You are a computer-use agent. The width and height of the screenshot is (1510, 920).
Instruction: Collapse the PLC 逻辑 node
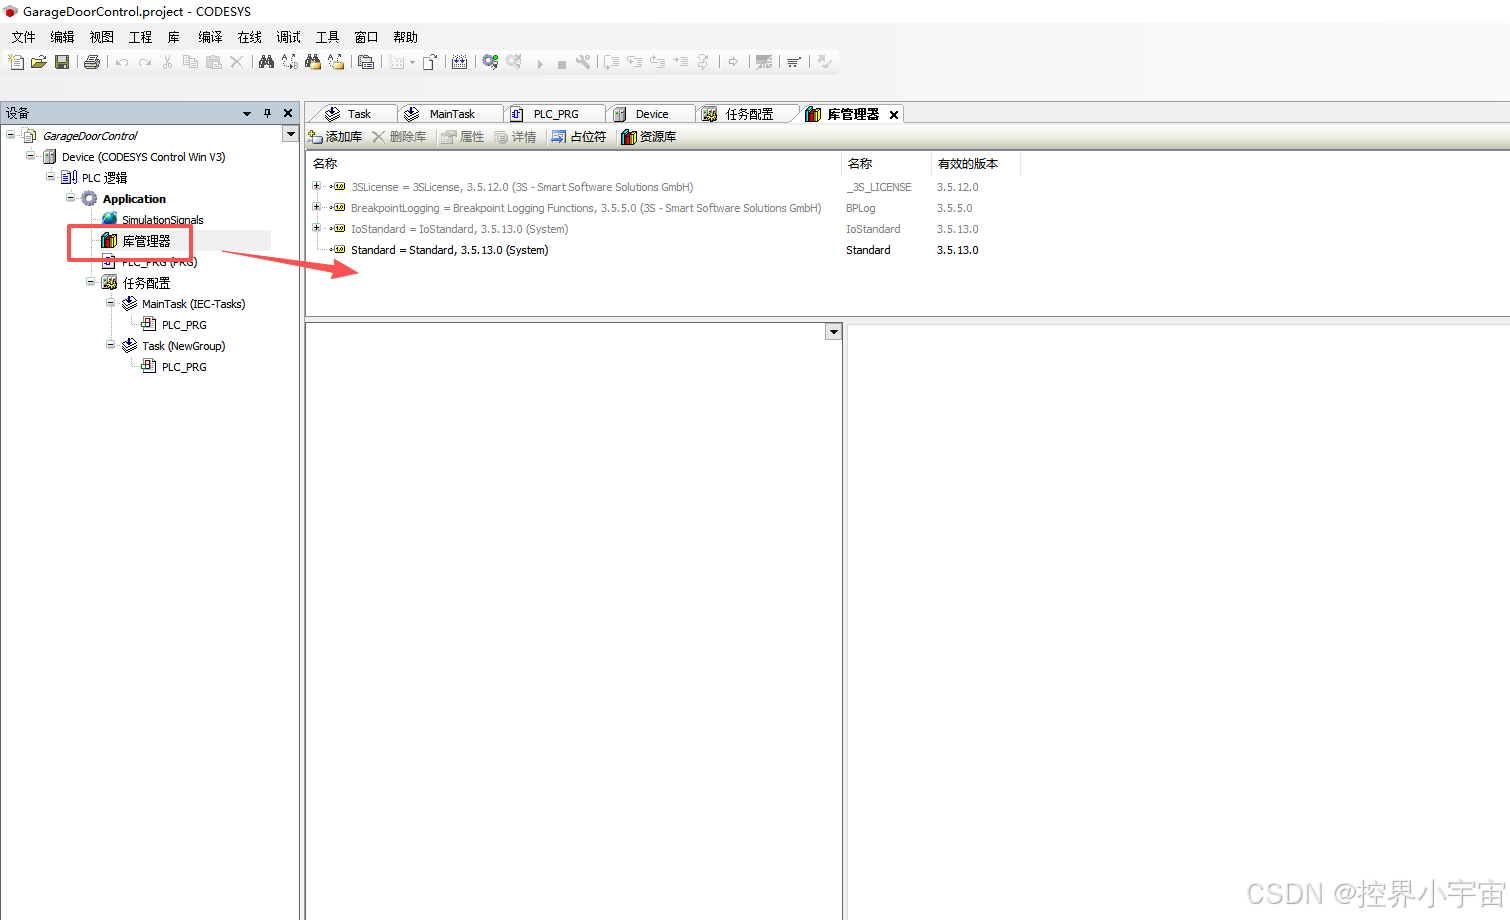50,176
